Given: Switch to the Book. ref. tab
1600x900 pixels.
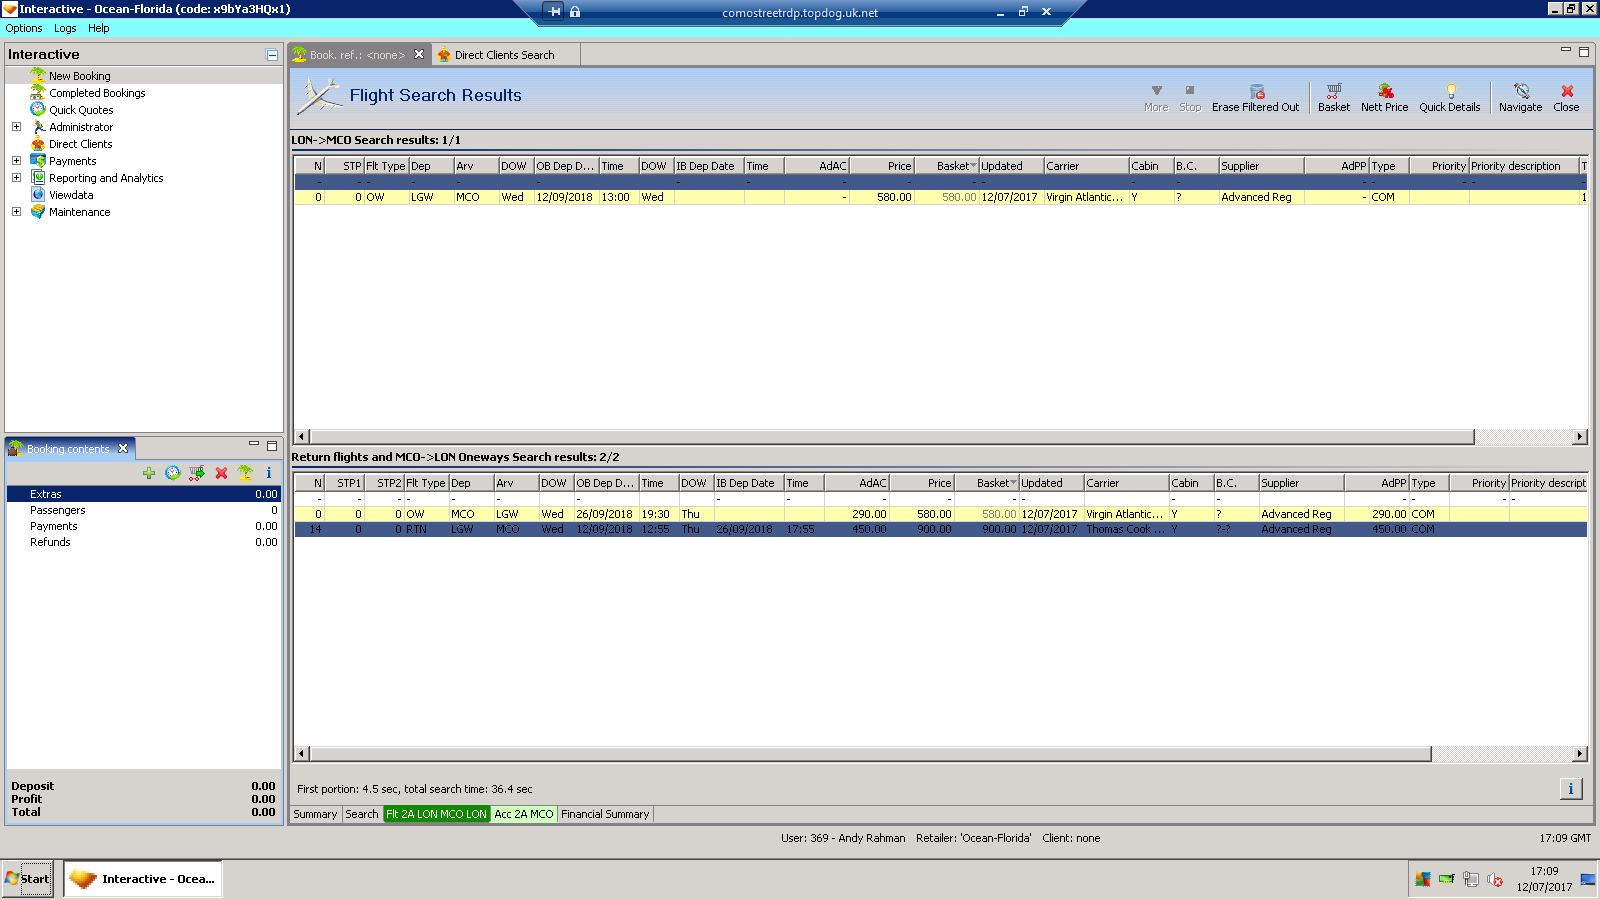Looking at the screenshot, I should (x=357, y=55).
